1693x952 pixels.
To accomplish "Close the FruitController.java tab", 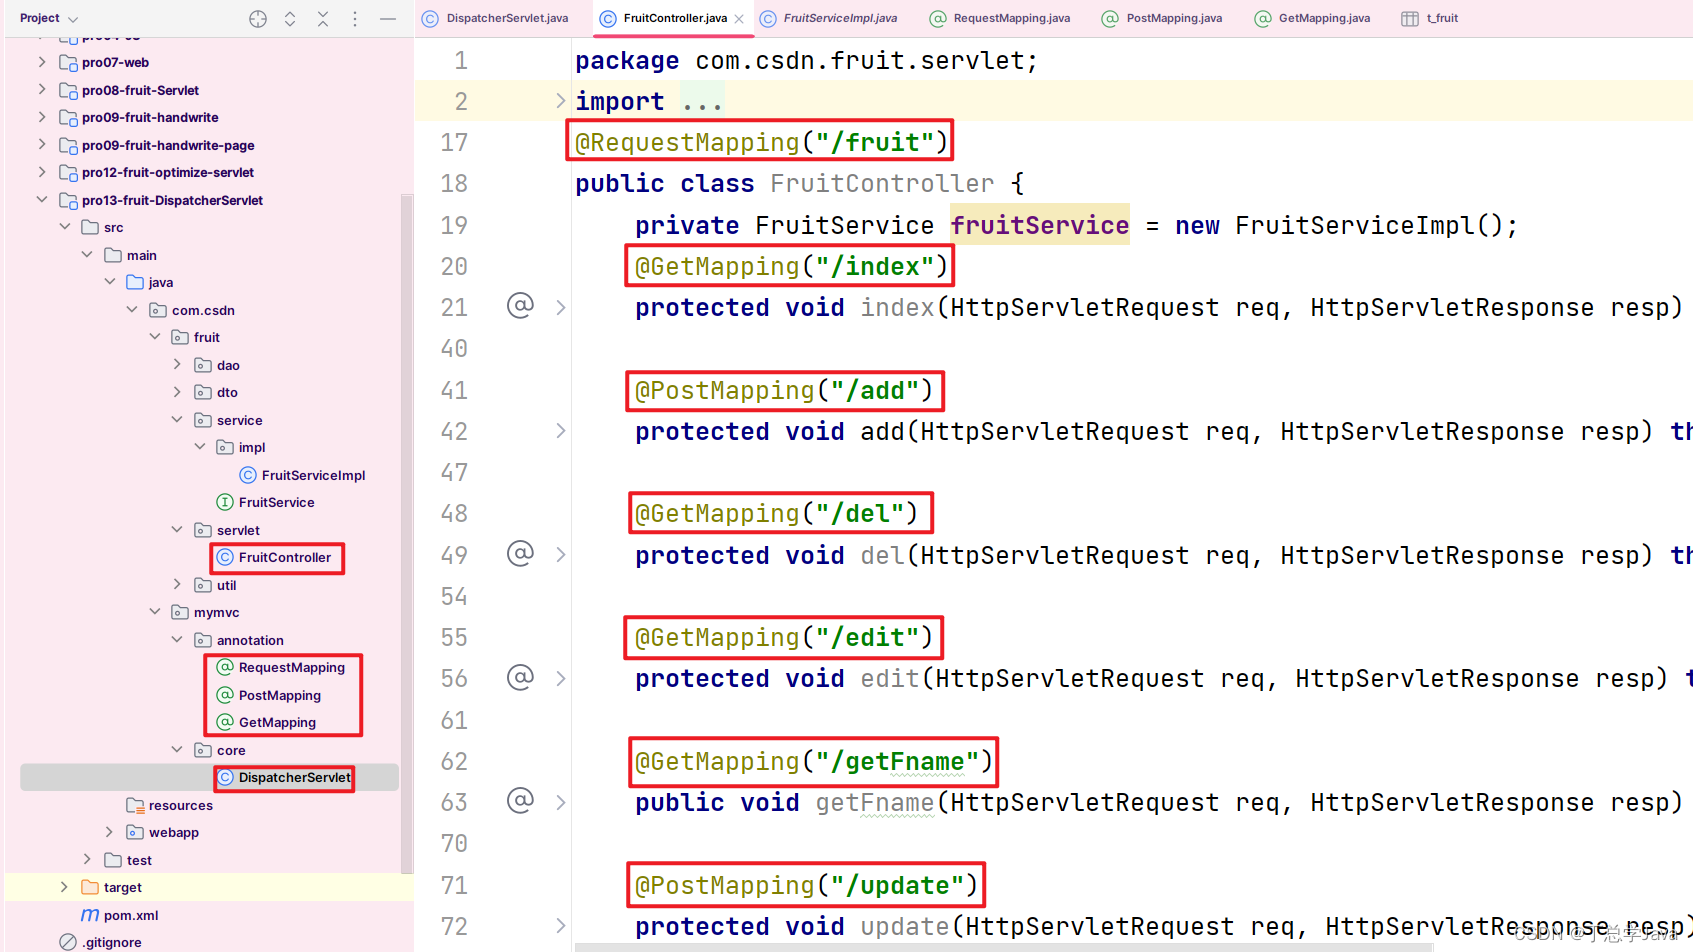I will (x=739, y=18).
